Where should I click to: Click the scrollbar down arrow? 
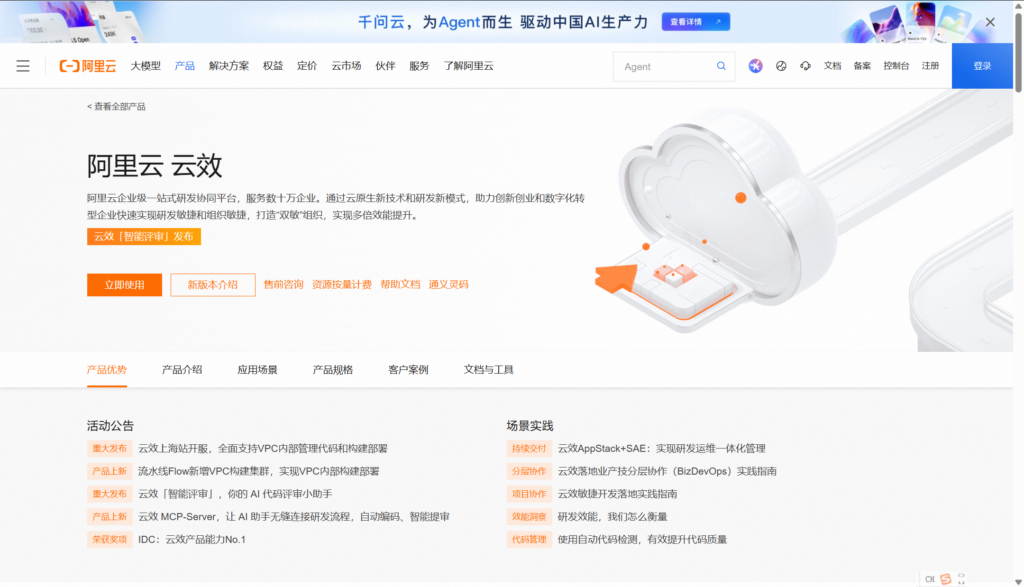coord(1018,582)
